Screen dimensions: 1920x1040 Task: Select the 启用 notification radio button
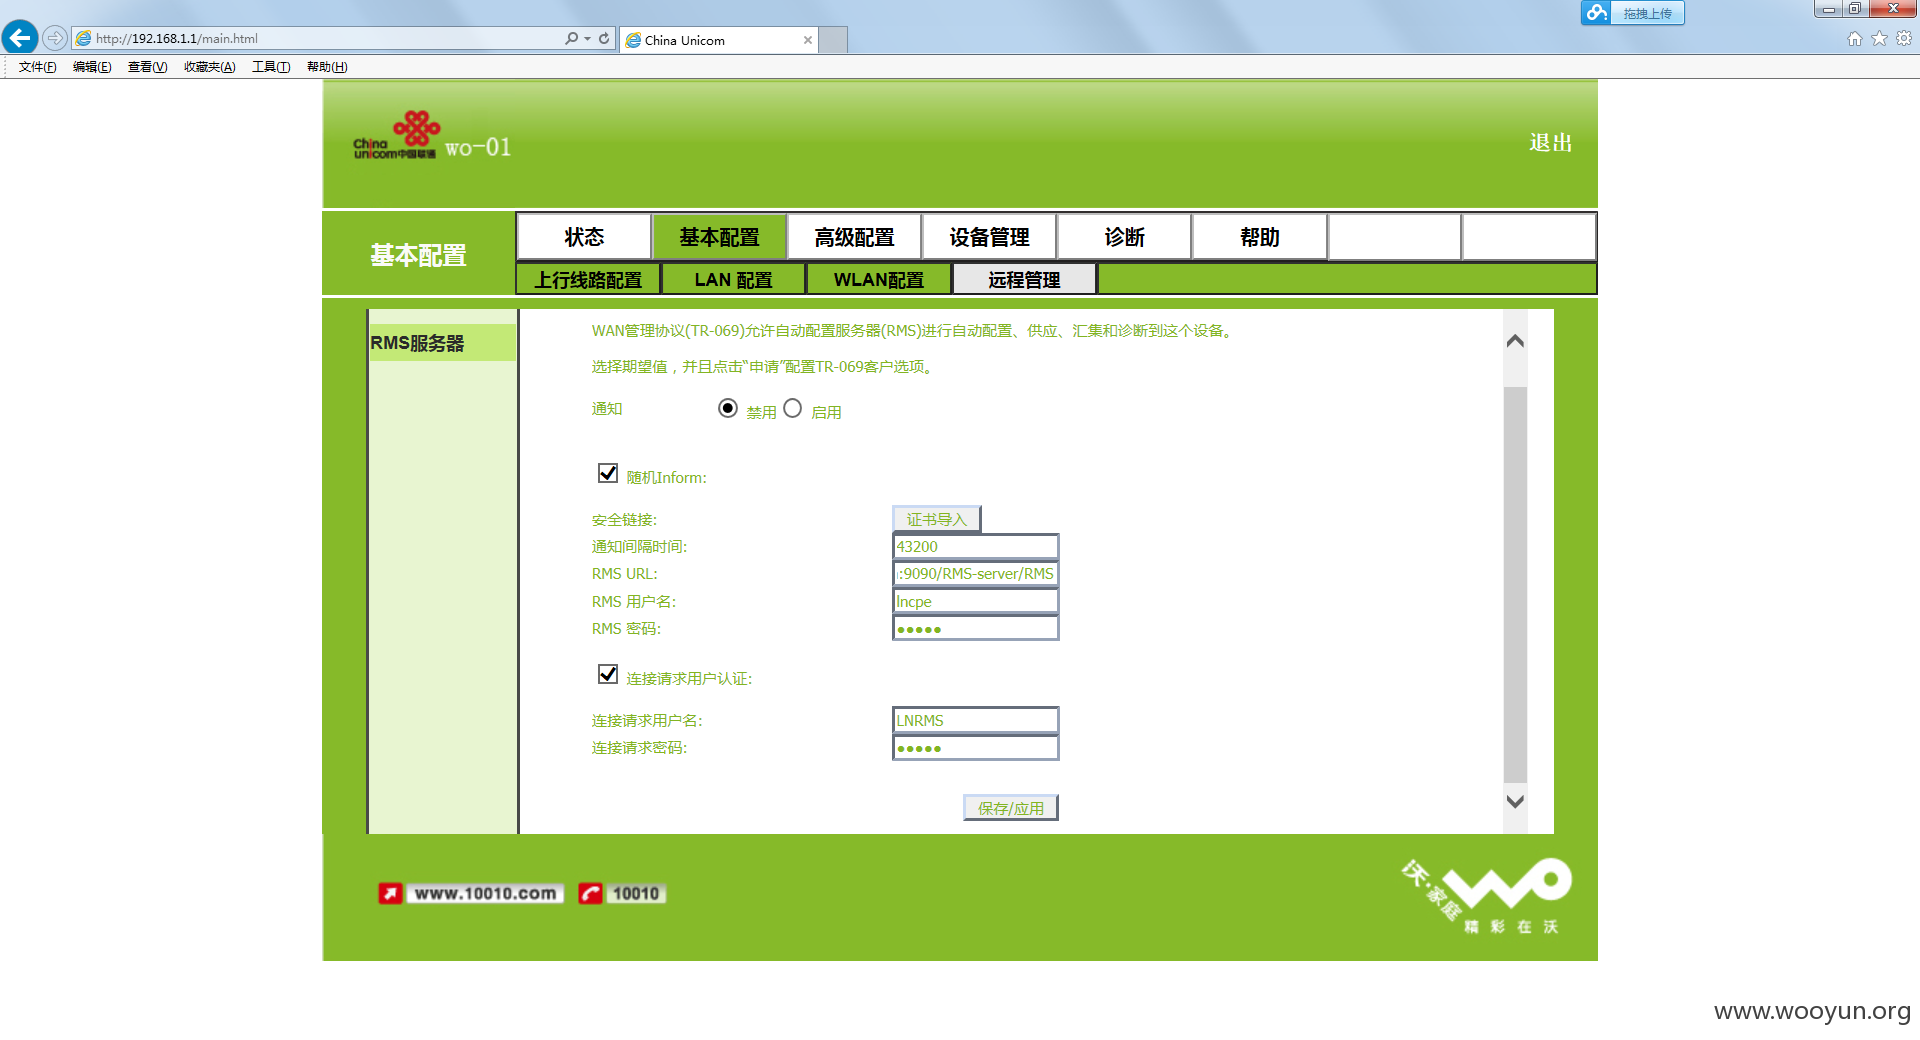(x=793, y=408)
